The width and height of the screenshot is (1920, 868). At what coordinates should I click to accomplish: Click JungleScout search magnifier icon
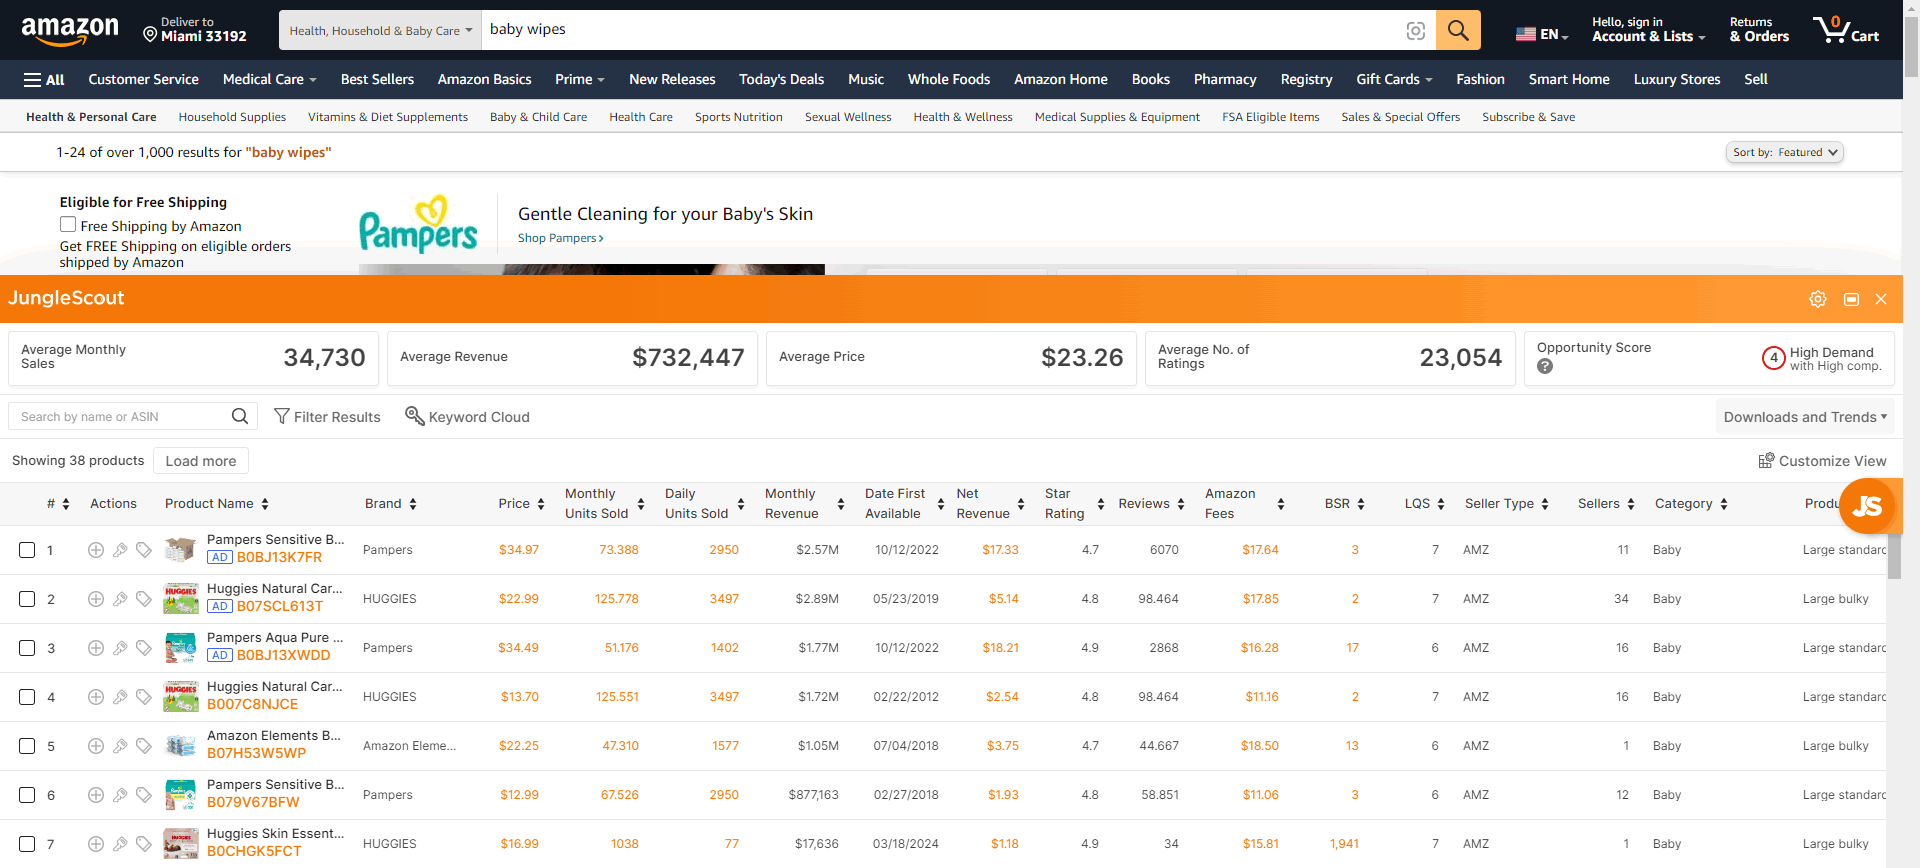click(x=240, y=416)
